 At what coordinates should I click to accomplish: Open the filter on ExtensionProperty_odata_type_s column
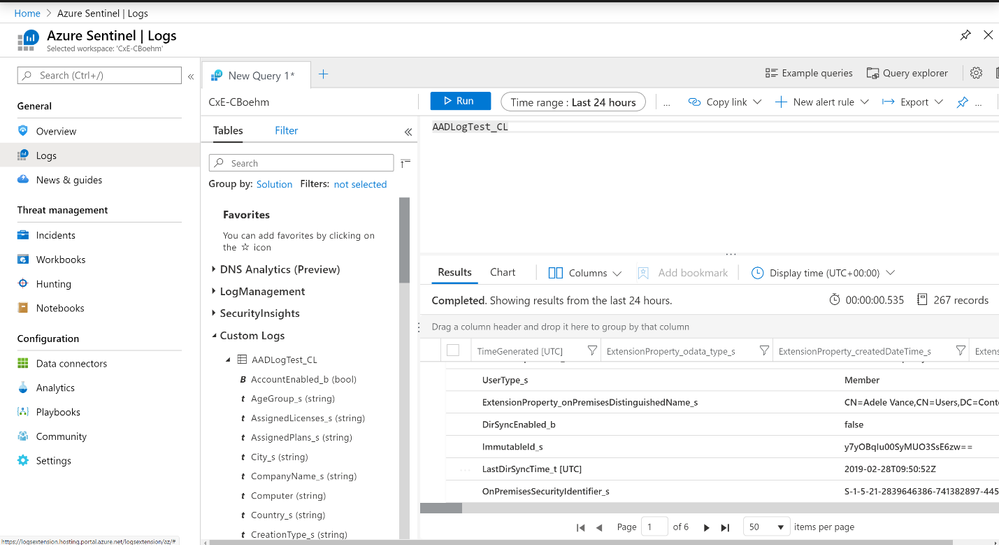(764, 351)
